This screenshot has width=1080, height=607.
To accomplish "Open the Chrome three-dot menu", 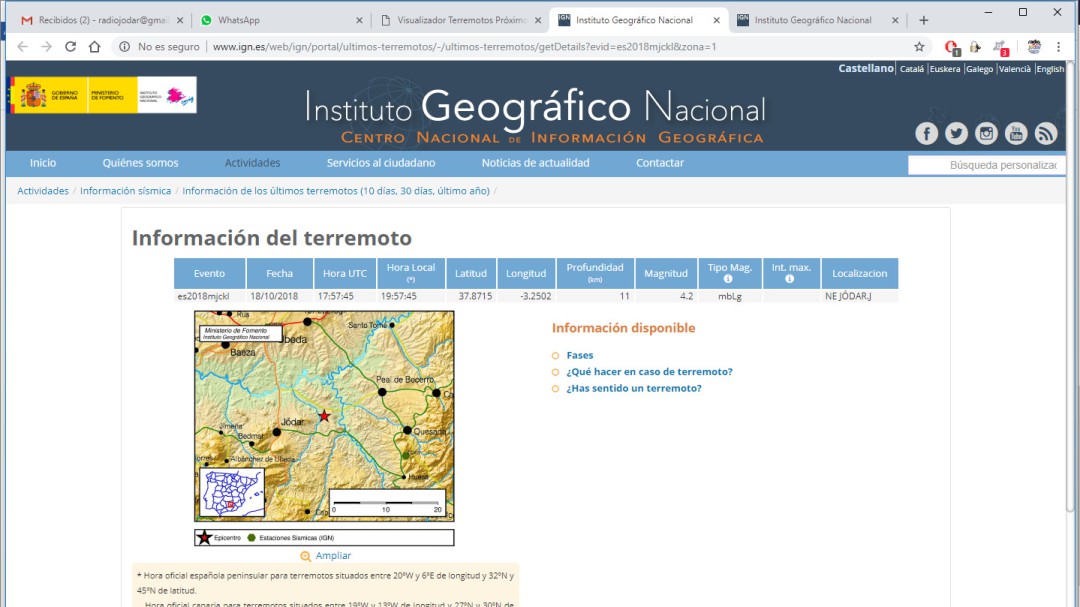I will [x=1059, y=47].
